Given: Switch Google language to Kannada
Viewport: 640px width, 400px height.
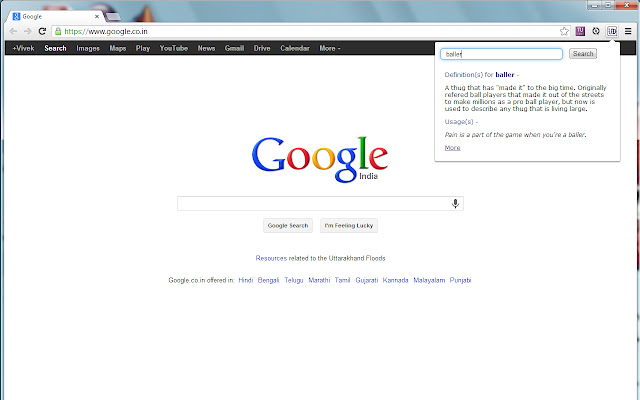Looking at the screenshot, I should (x=396, y=280).
